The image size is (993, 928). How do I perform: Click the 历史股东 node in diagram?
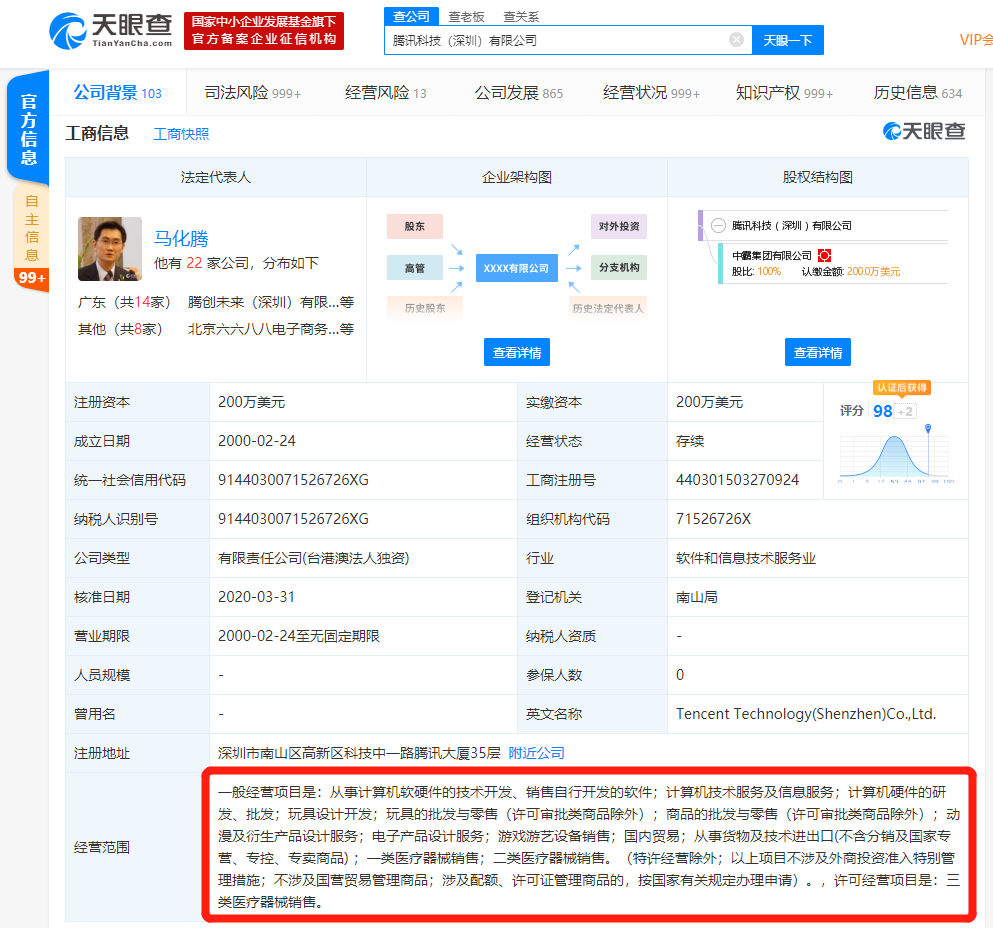(x=425, y=308)
